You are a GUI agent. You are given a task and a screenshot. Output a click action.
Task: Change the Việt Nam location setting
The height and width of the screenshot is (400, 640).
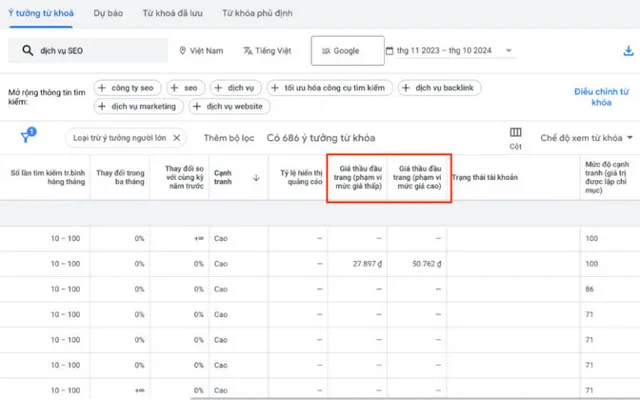(x=201, y=51)
